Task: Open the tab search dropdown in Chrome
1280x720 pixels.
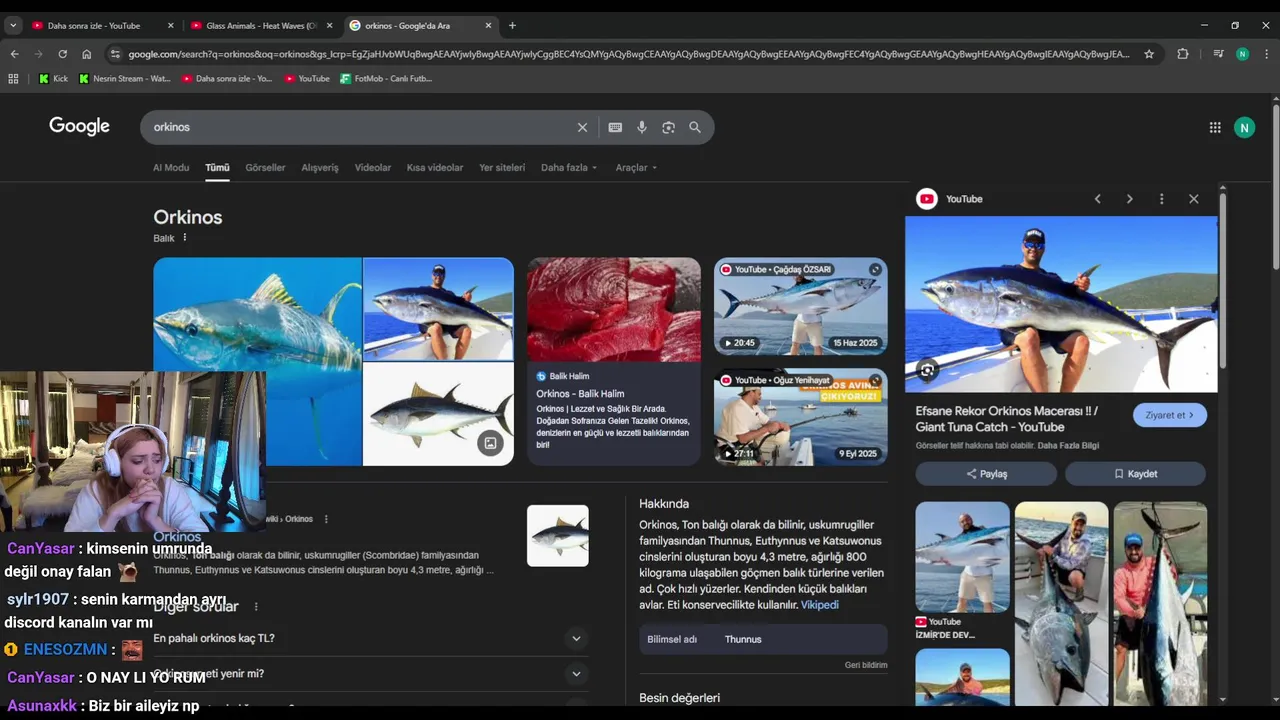Action: (x=13, y=25)
